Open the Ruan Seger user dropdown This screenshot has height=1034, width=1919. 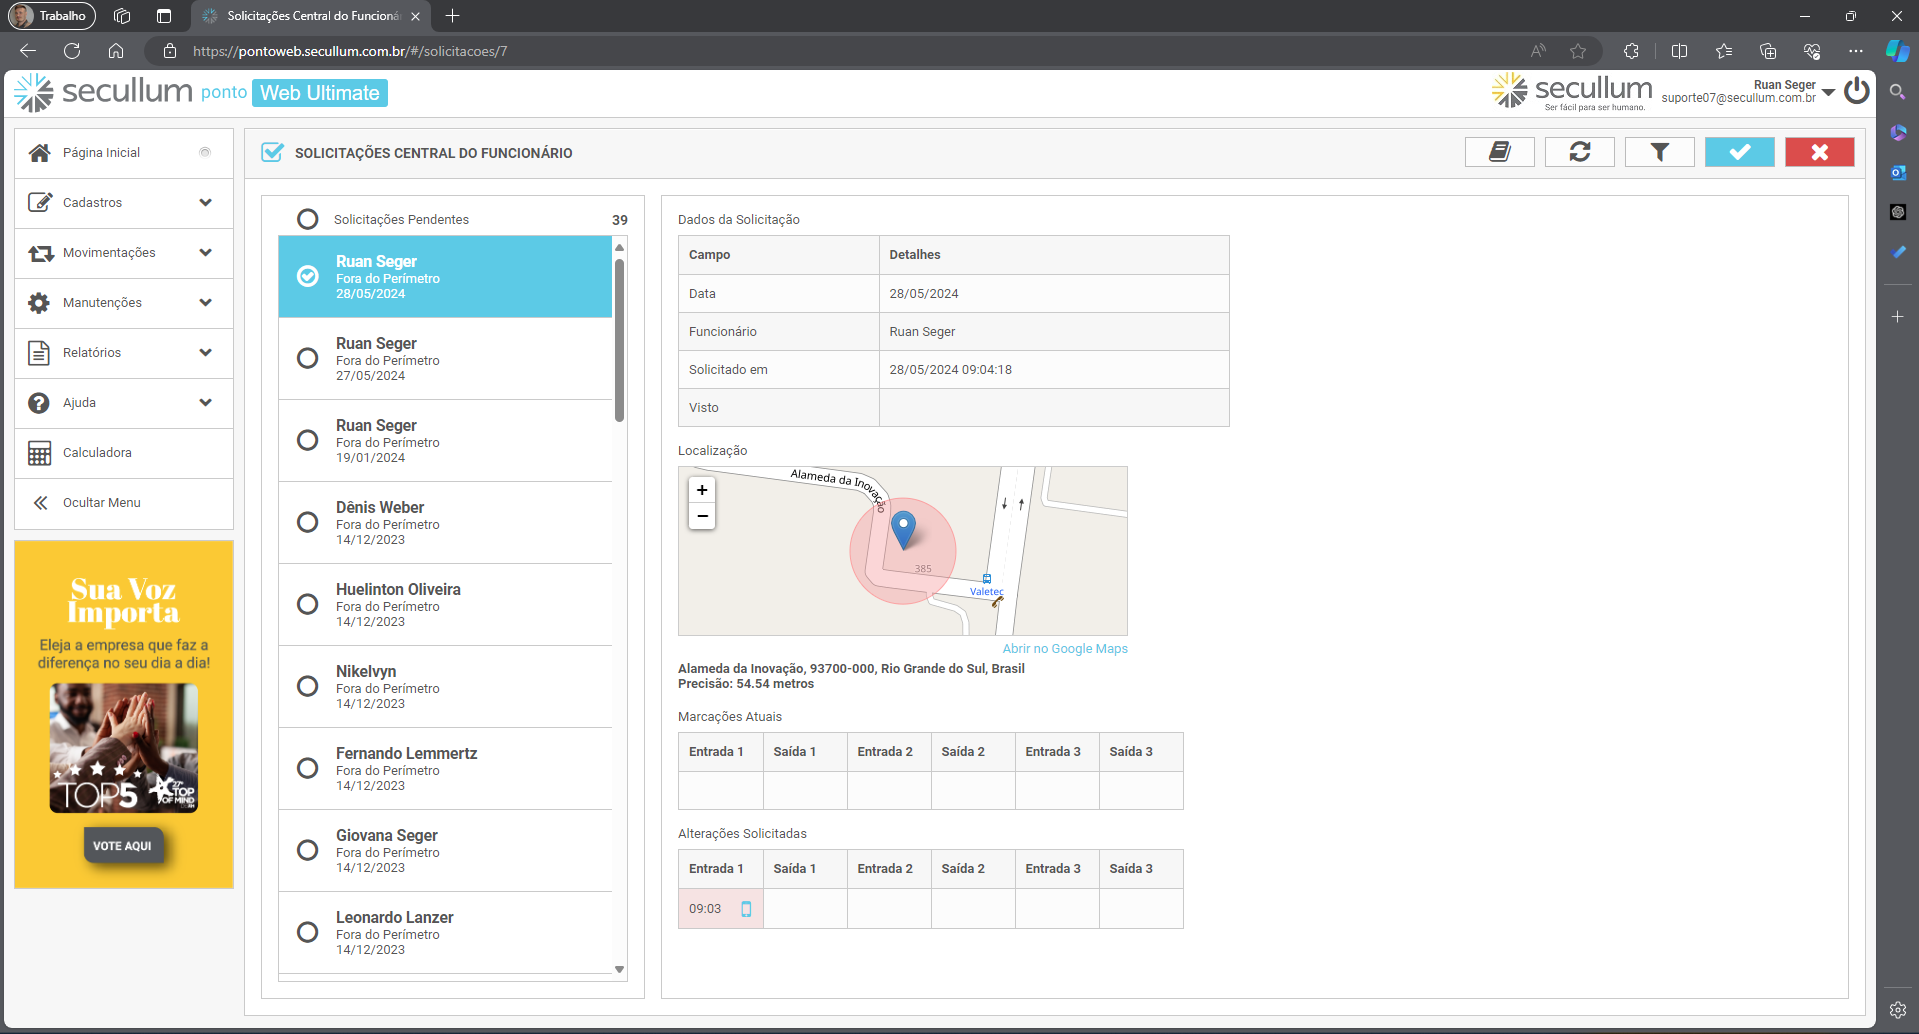tap(1828, 92)
